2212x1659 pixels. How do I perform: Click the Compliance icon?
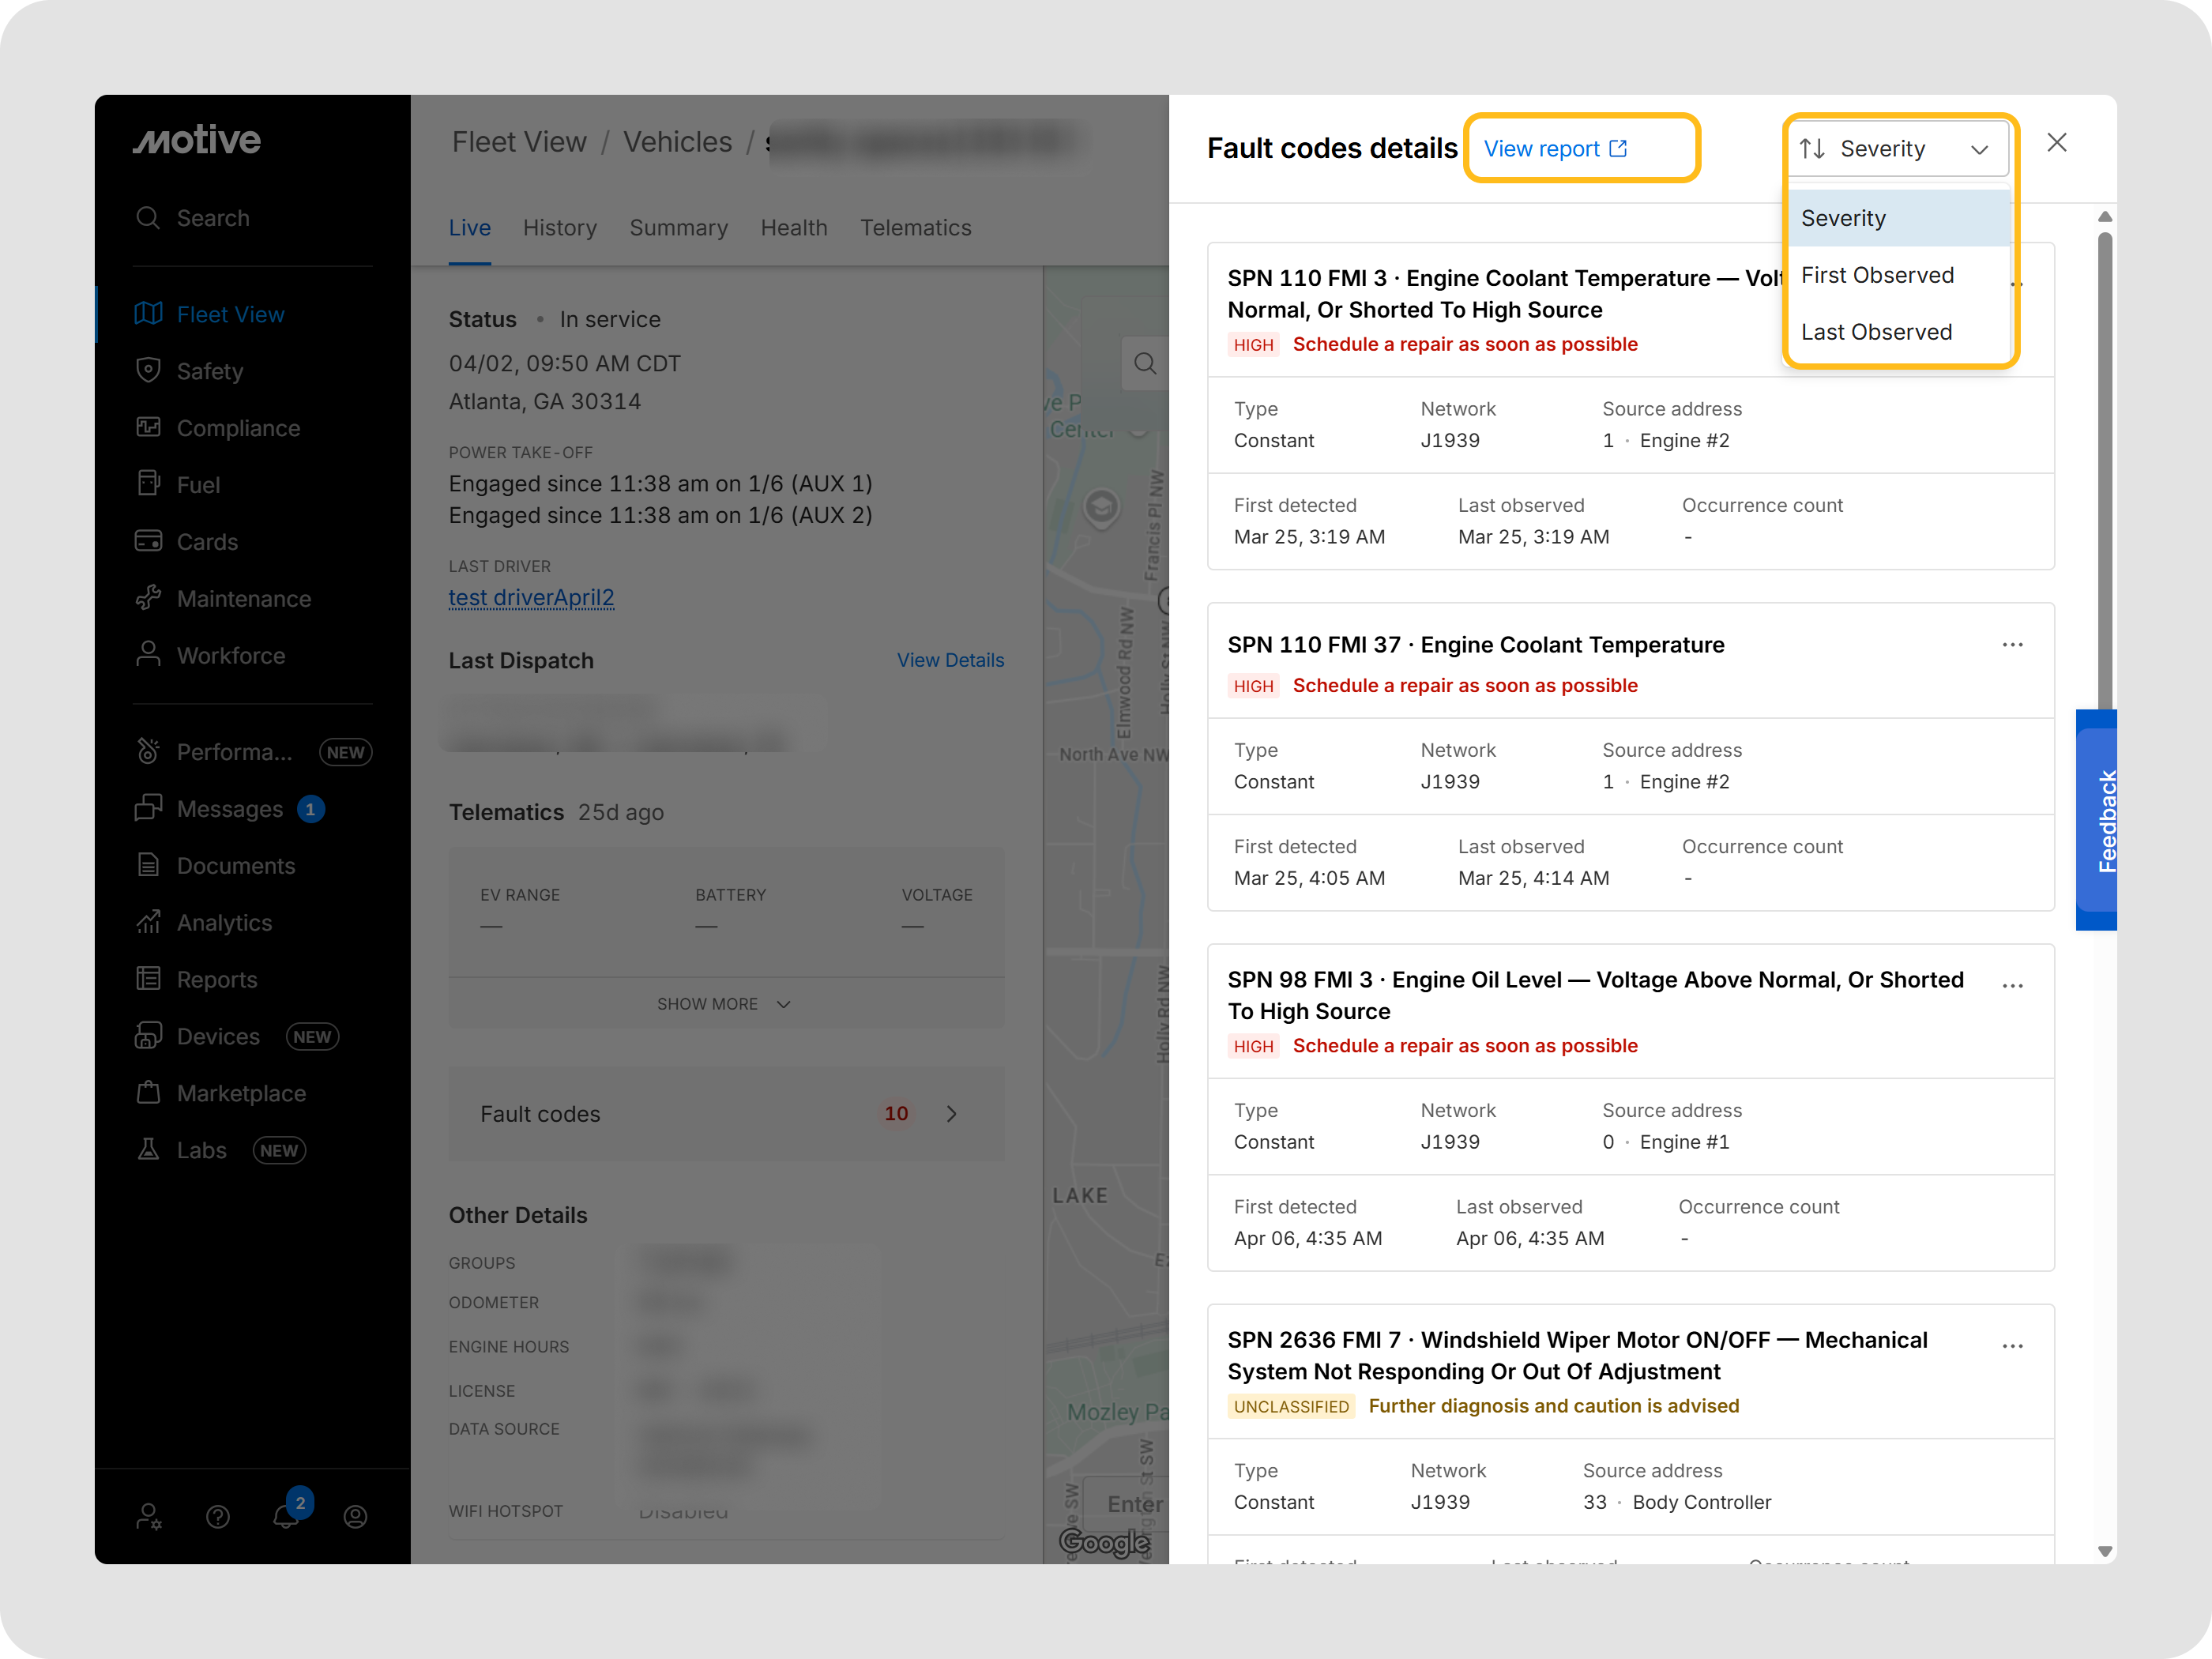(148, 427)
